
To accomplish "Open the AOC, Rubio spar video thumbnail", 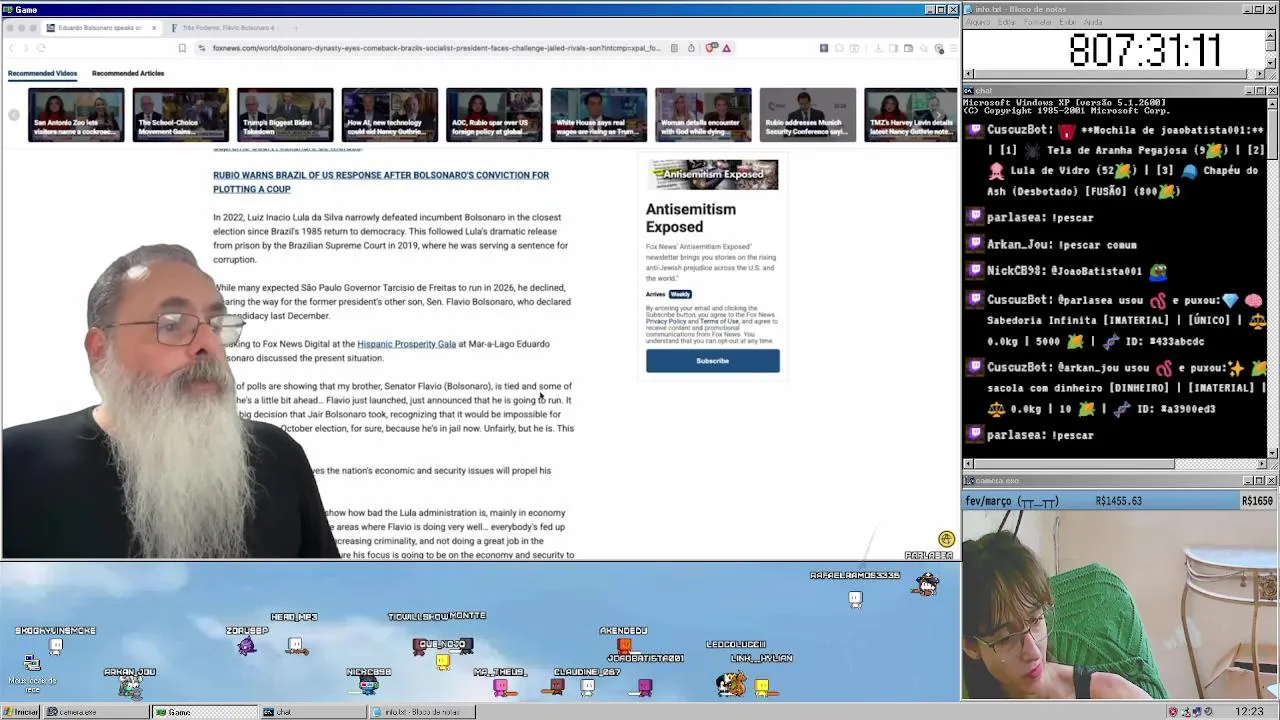I will [x=494, y=115].
